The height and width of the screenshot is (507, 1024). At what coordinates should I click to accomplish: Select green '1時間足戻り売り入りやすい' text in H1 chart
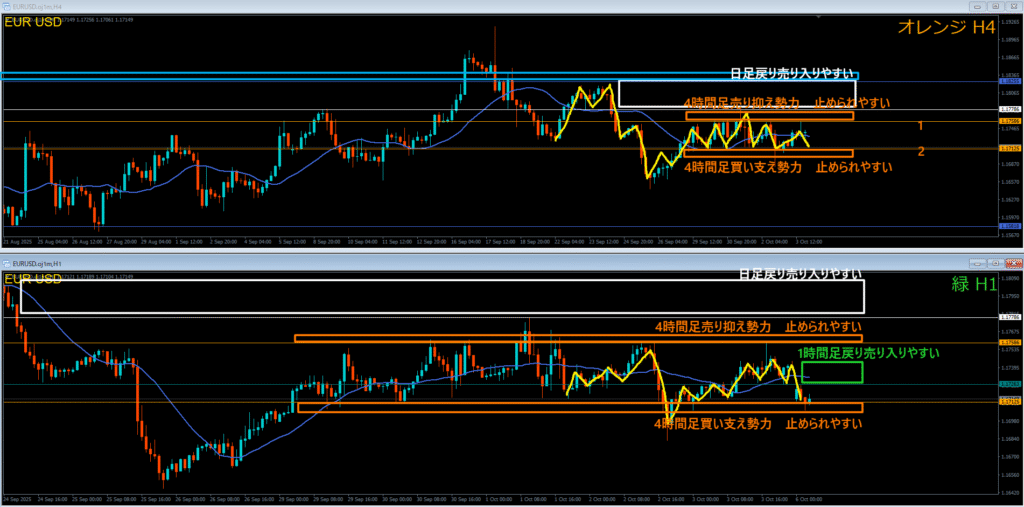pyautogui.click(x=869, y=353)
